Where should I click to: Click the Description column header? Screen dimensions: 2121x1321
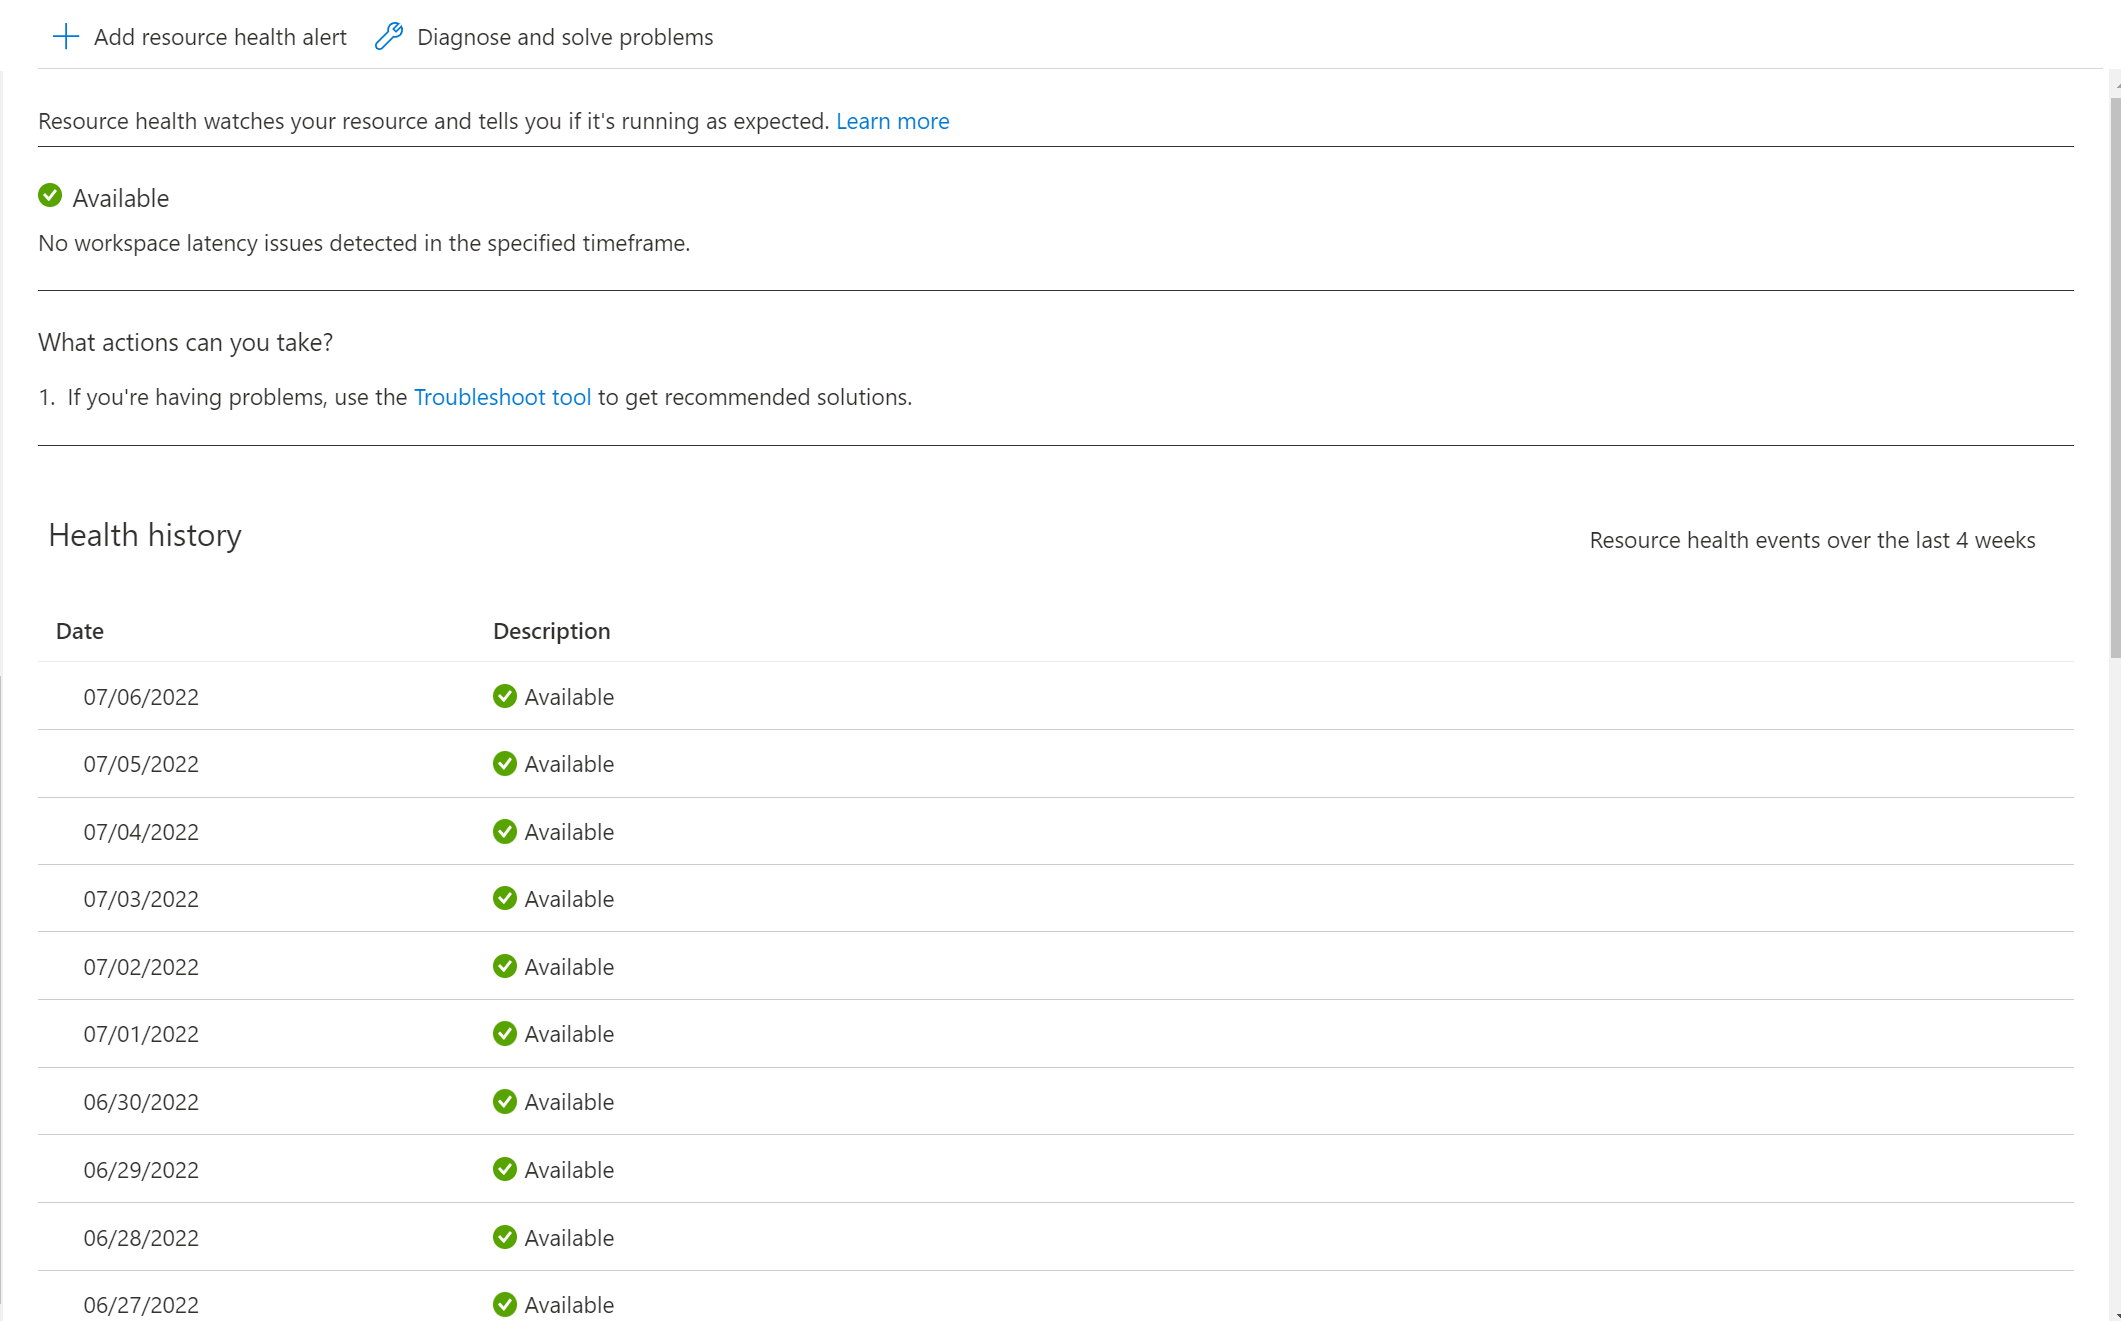[551, 631]
